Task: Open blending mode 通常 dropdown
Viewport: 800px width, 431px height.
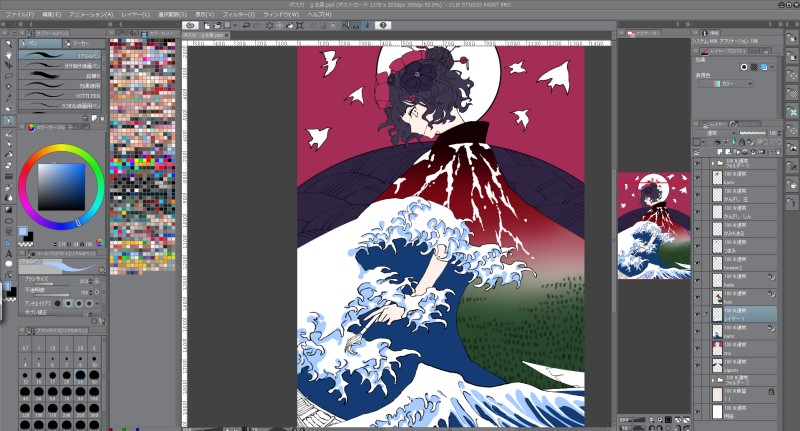Action: [716, 133]
